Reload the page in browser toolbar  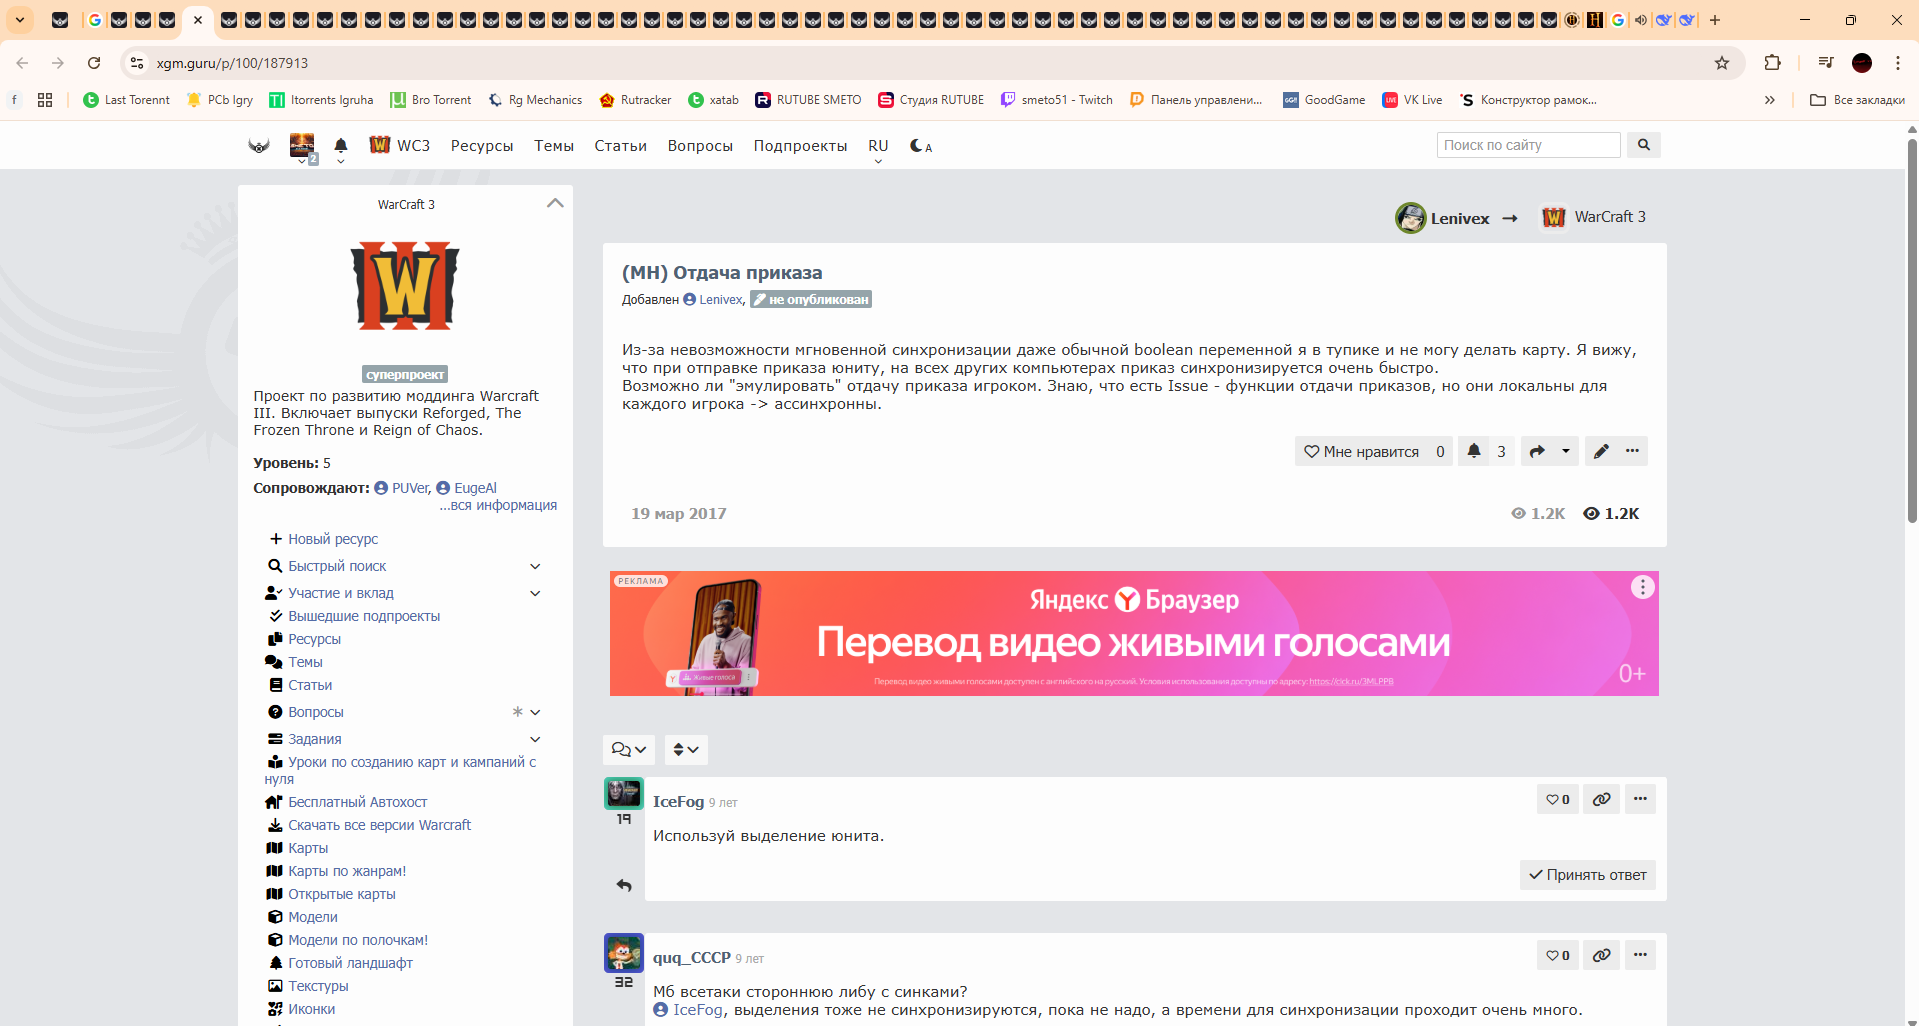(x=94, y=63)
